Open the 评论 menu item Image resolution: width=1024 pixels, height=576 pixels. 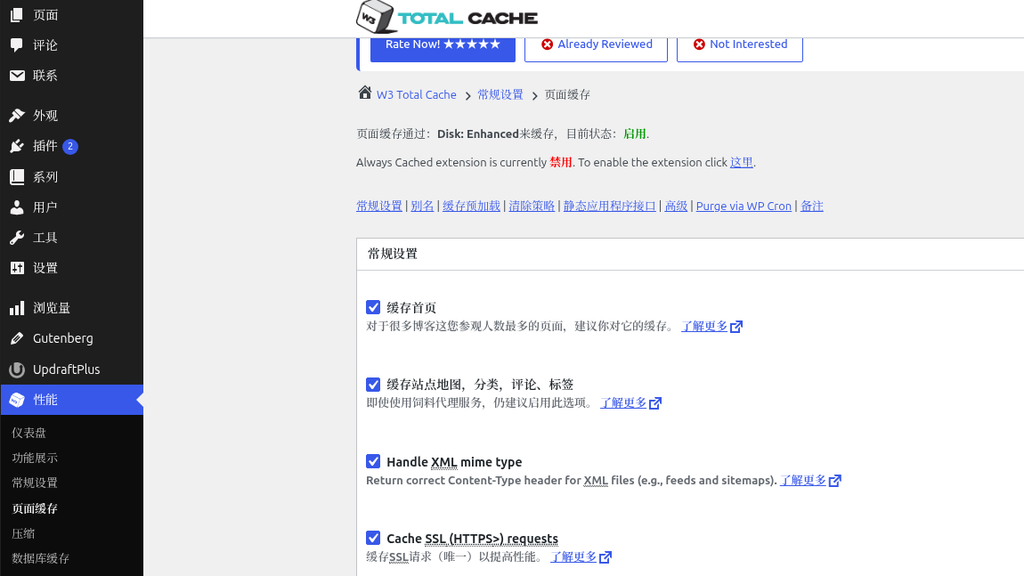pyautogui.click(x=71, y=45)
